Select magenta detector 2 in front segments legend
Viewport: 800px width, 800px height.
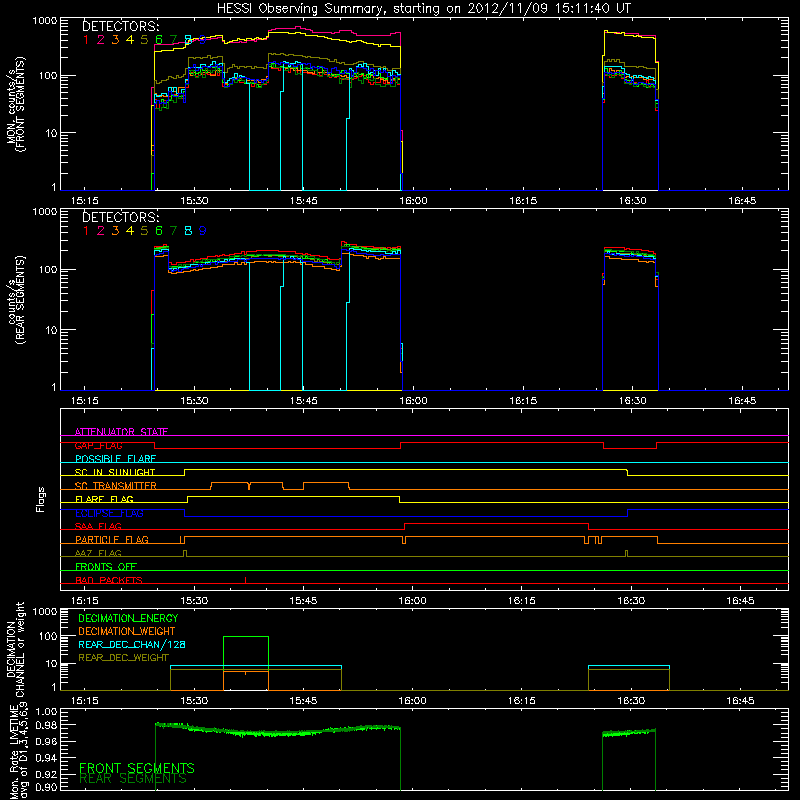pyautogui.click(x=101, y=40)
